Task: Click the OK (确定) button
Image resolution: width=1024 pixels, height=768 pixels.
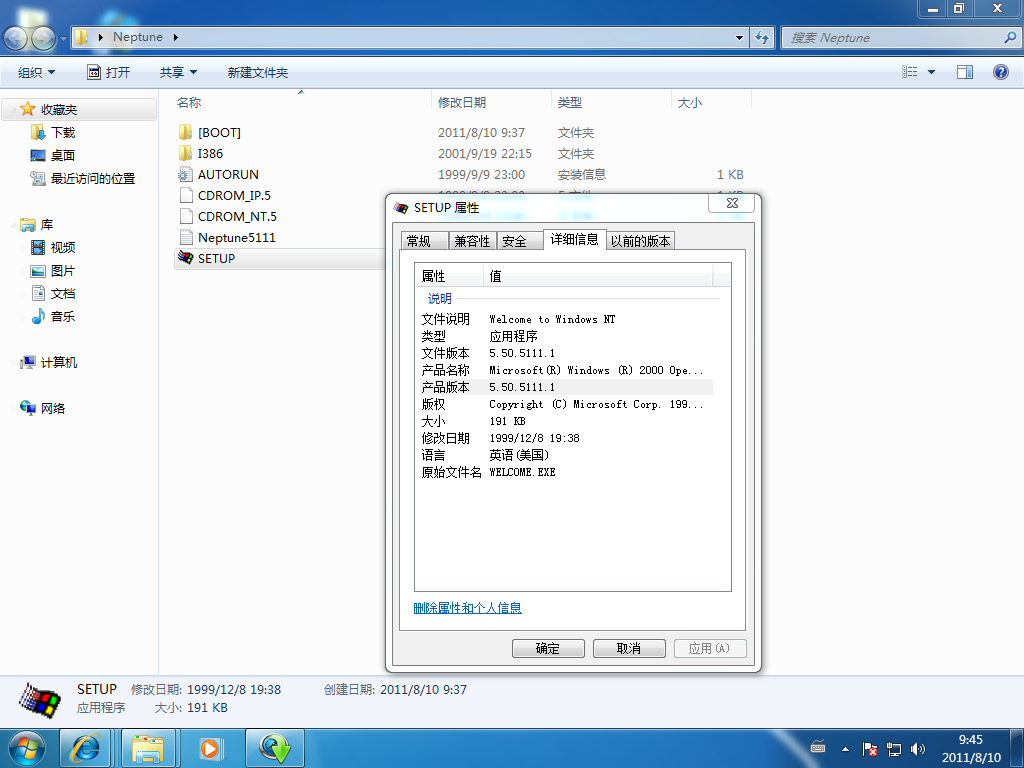Action: click(548, 648)
